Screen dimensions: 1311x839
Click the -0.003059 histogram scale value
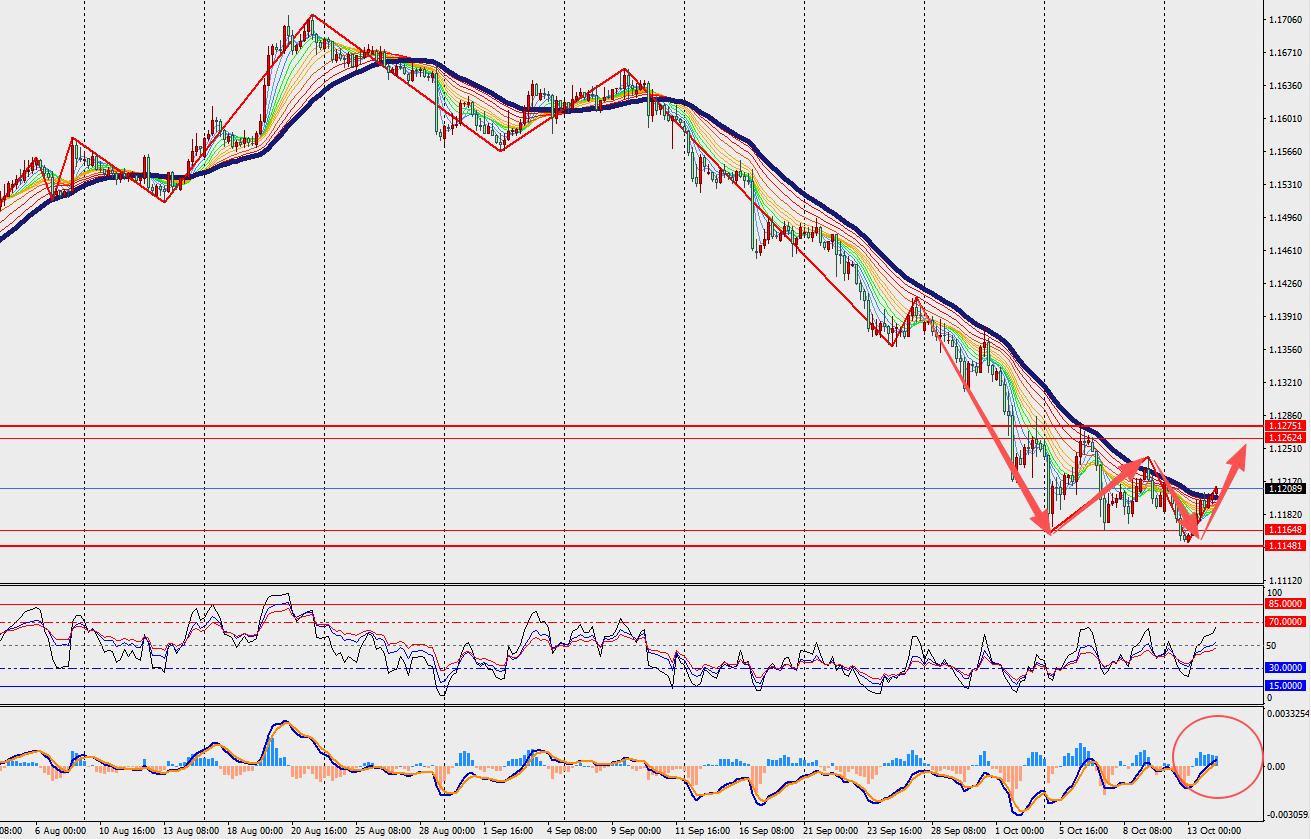1288,816
